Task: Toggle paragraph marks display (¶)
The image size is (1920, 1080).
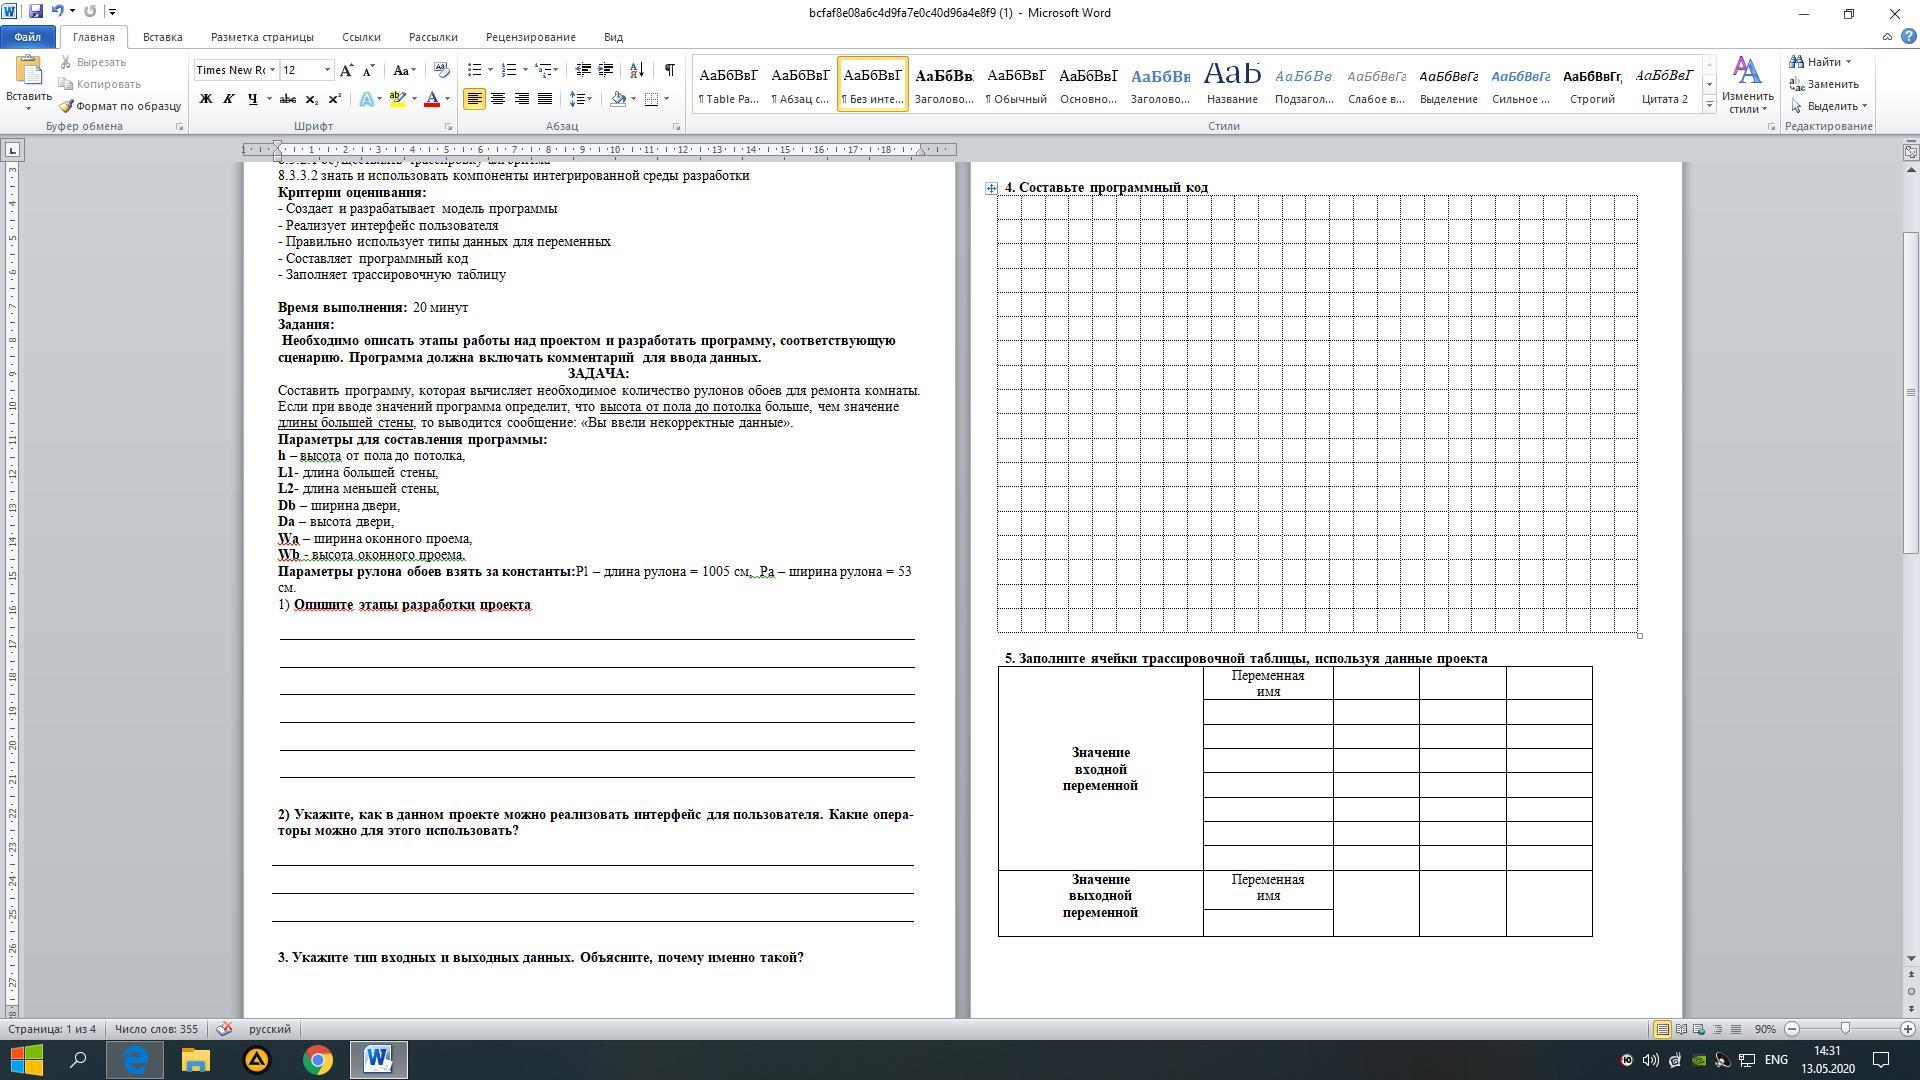Action: pyautogui.click(x=669, y=70)
